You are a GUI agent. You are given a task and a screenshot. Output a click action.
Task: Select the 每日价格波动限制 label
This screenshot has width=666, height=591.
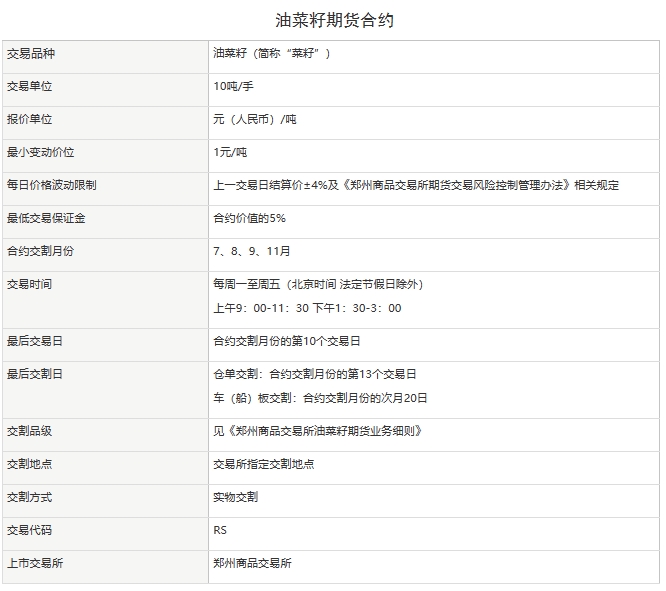(51, 186)
